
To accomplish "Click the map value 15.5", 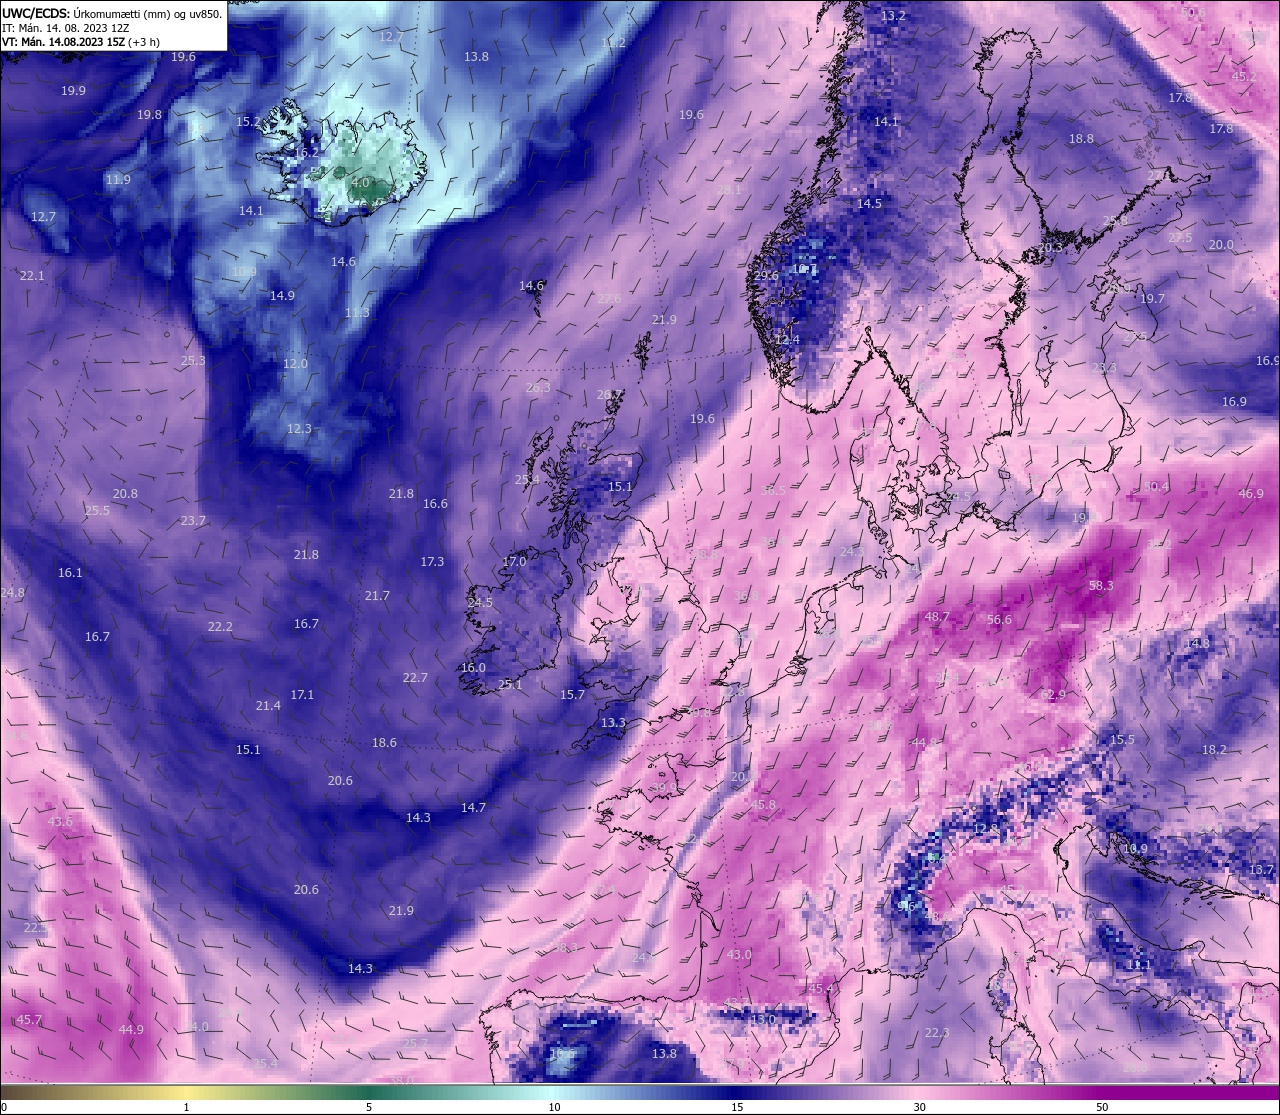I will point(1122,740).
